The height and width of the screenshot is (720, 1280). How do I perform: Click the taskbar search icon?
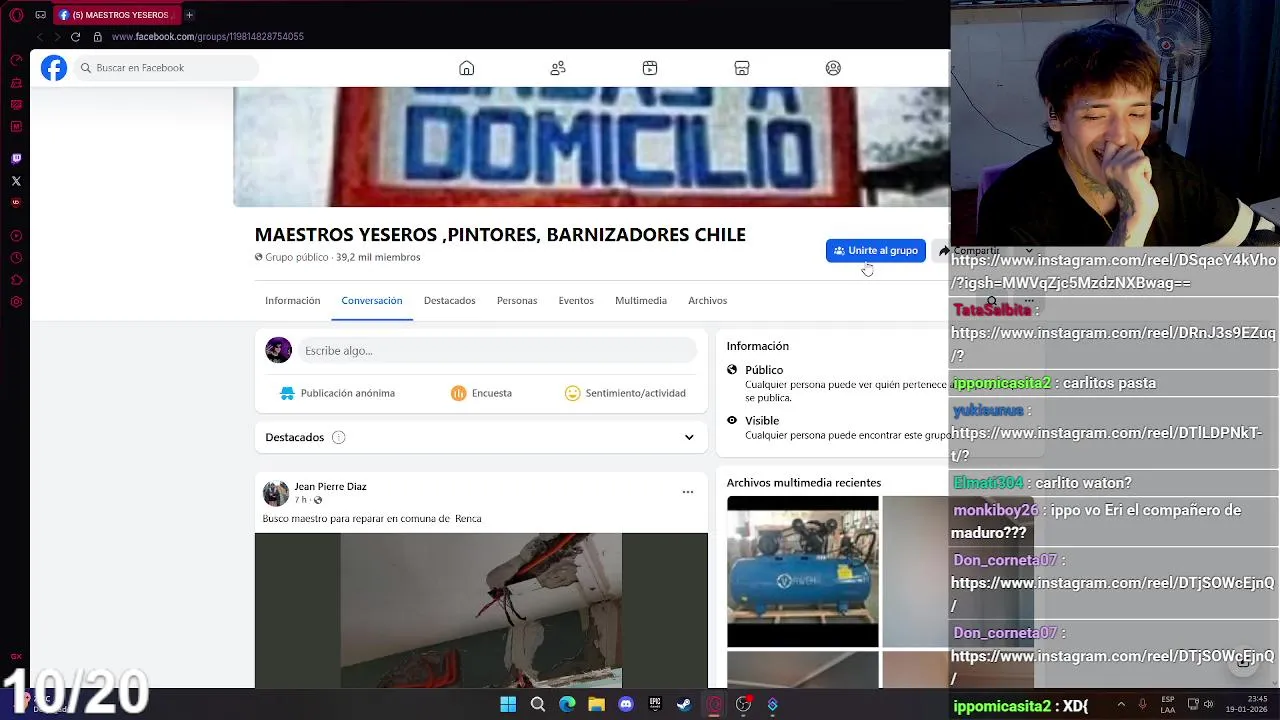(x=538, y=704)
